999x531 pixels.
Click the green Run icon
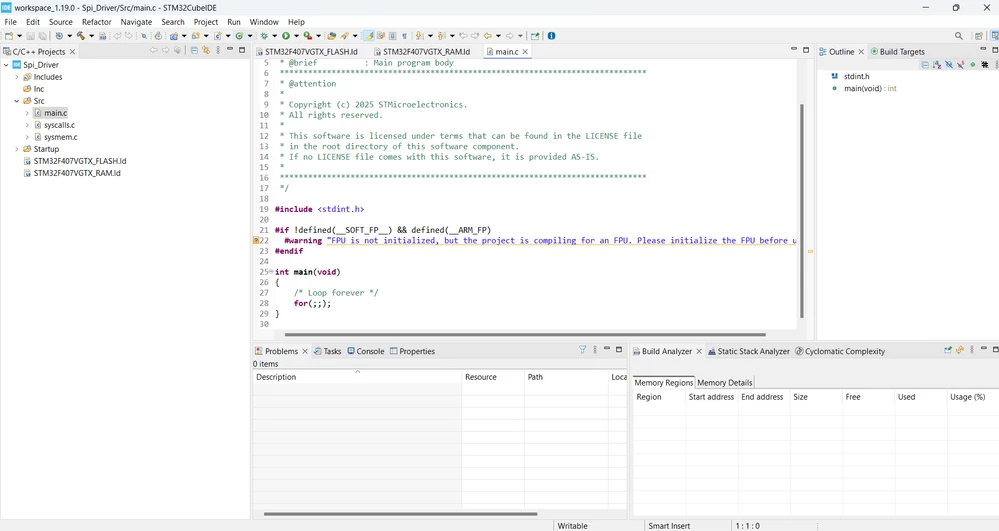286,36
